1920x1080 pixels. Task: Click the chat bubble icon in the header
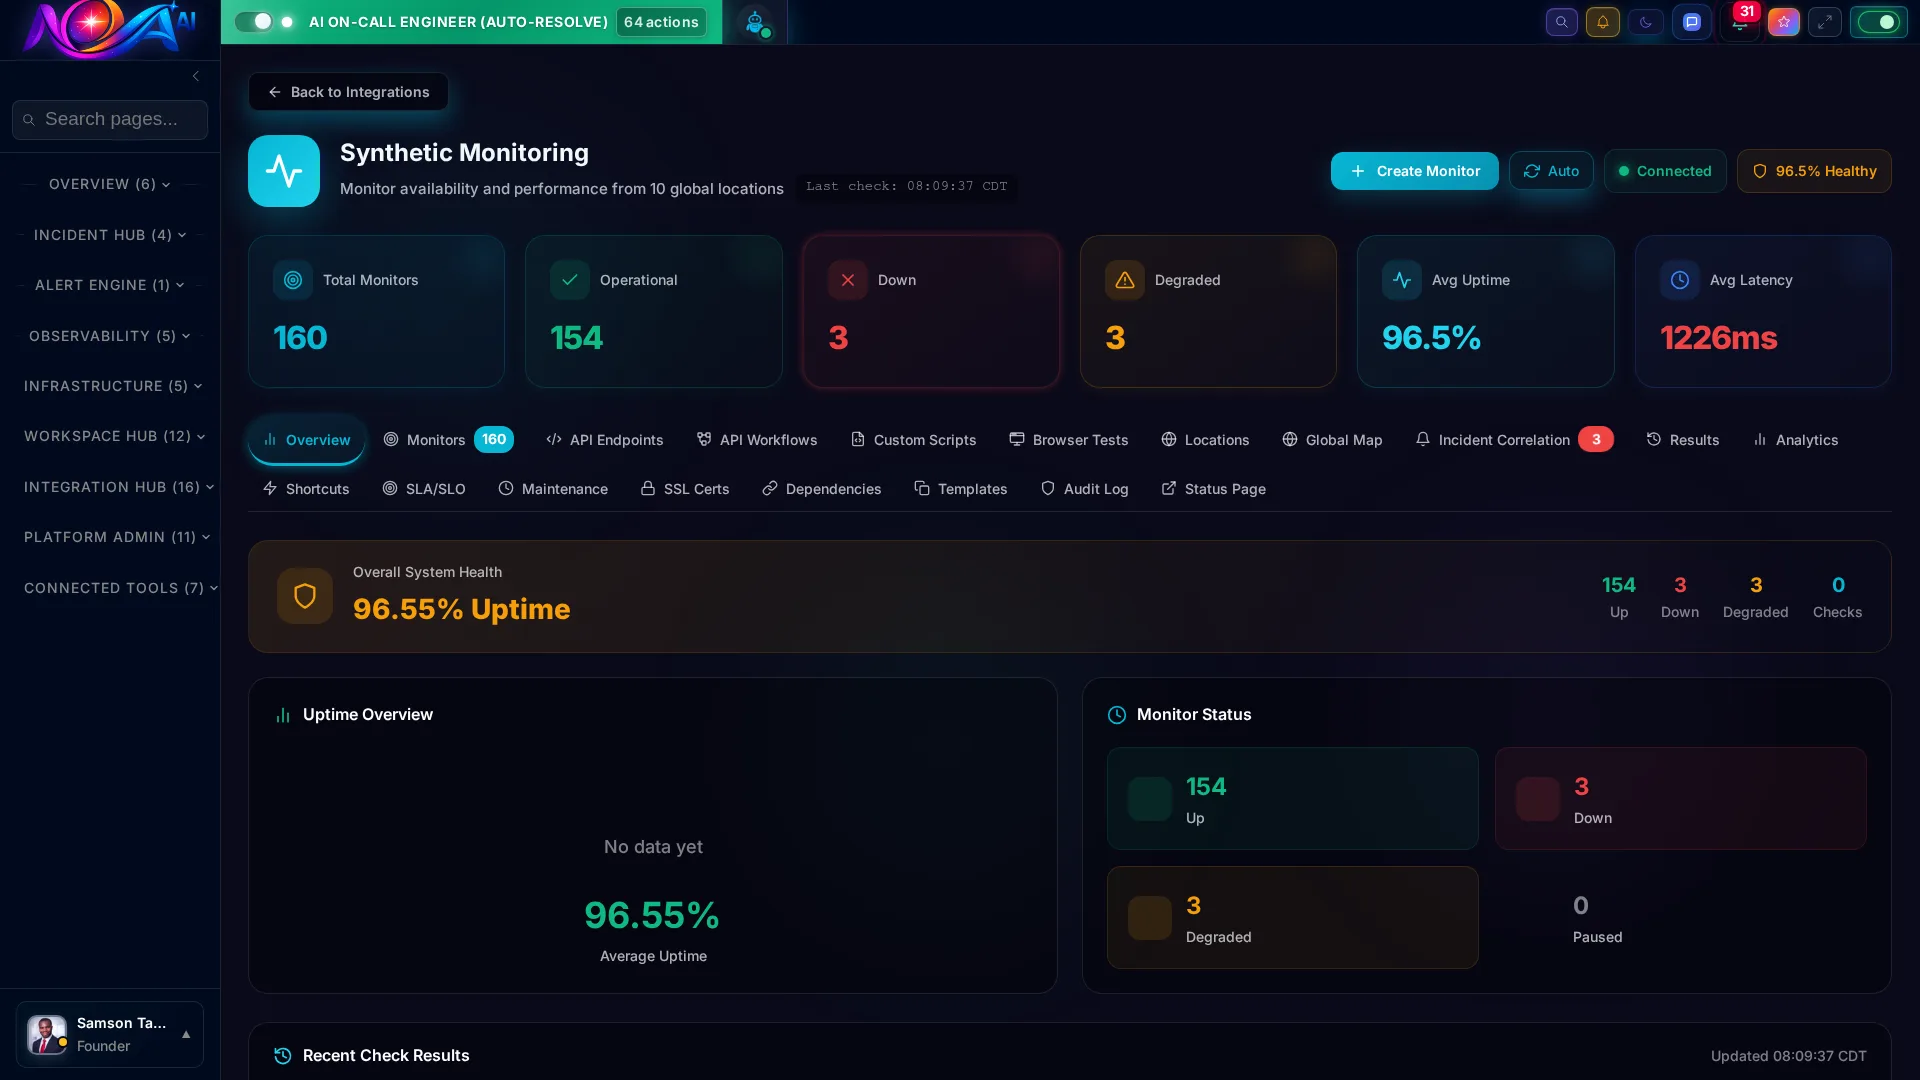coord(1692,22)
